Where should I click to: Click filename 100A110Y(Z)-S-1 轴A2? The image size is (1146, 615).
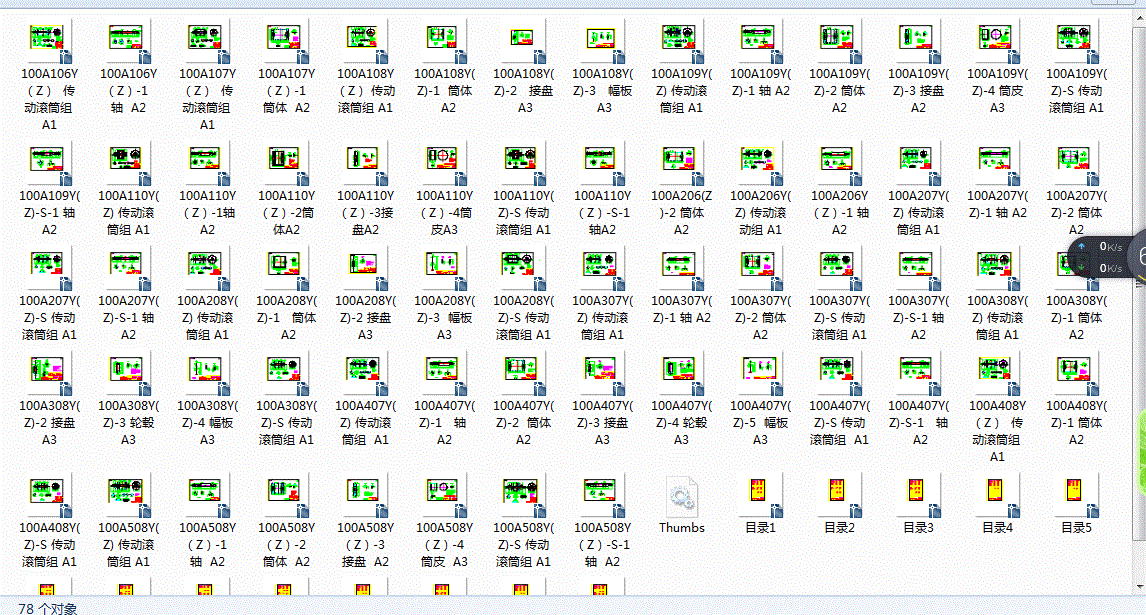point(602,213)
